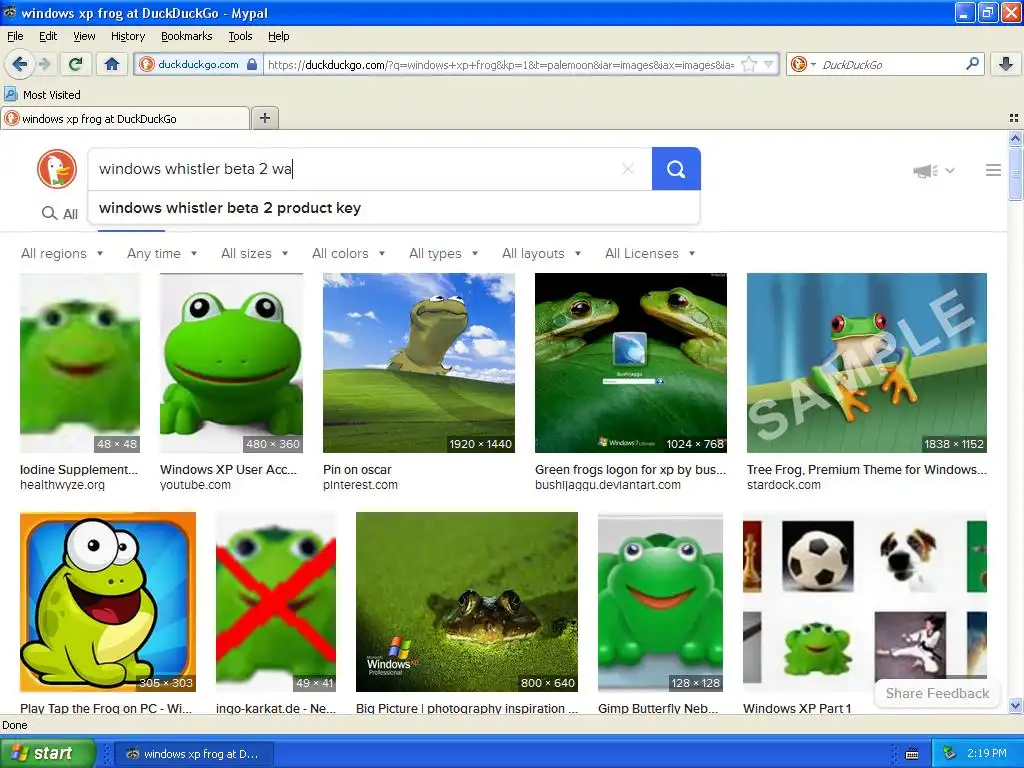
Task: Open the Tools menu
Action: pyautogui.click(x=240, y=36)
